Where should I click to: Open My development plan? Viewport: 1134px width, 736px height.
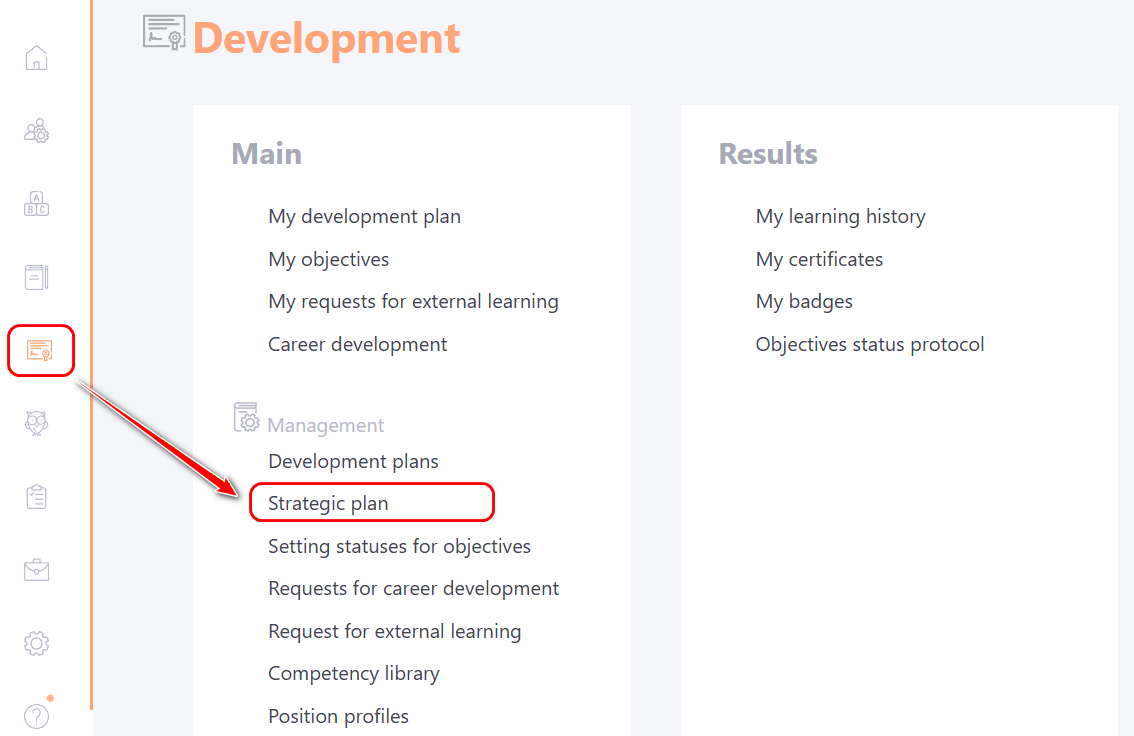click(x=364, y=216)
